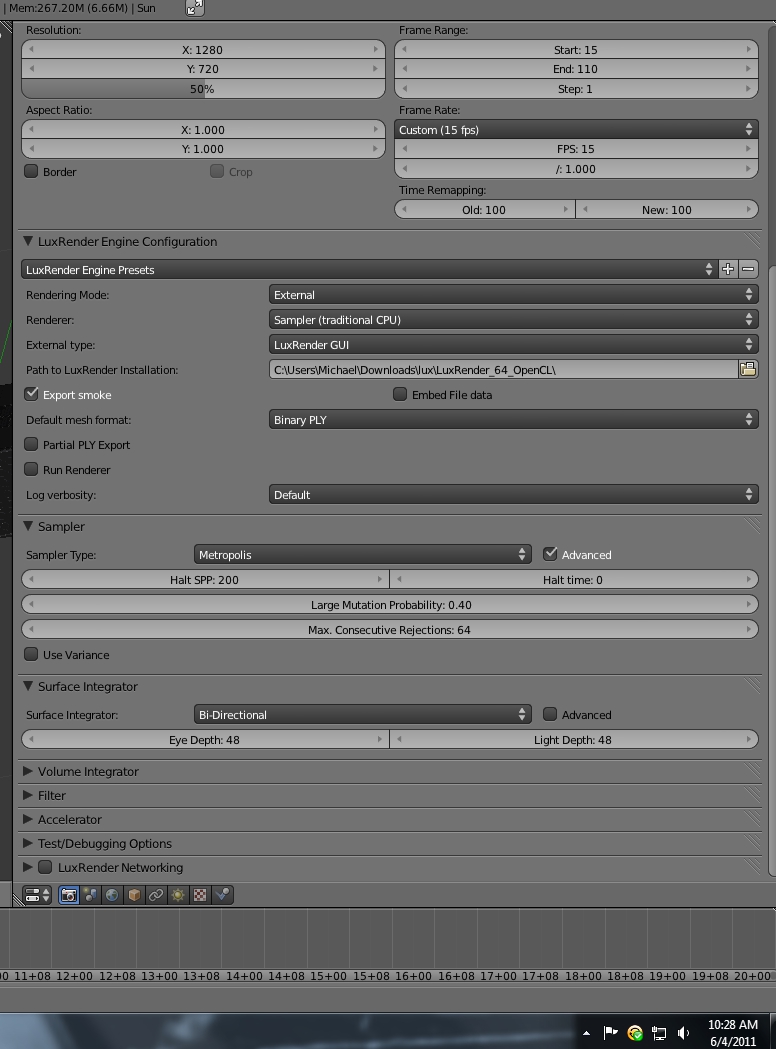776x1049 pixels.
Task: Click the Time Remapping Old: 100 field
Action: pos(484,209)
